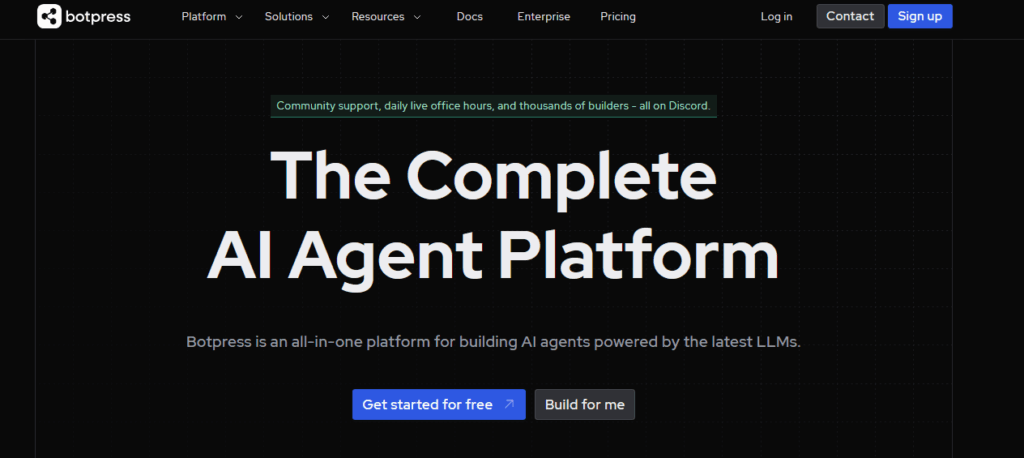View the Pricing page

(617, 17)
